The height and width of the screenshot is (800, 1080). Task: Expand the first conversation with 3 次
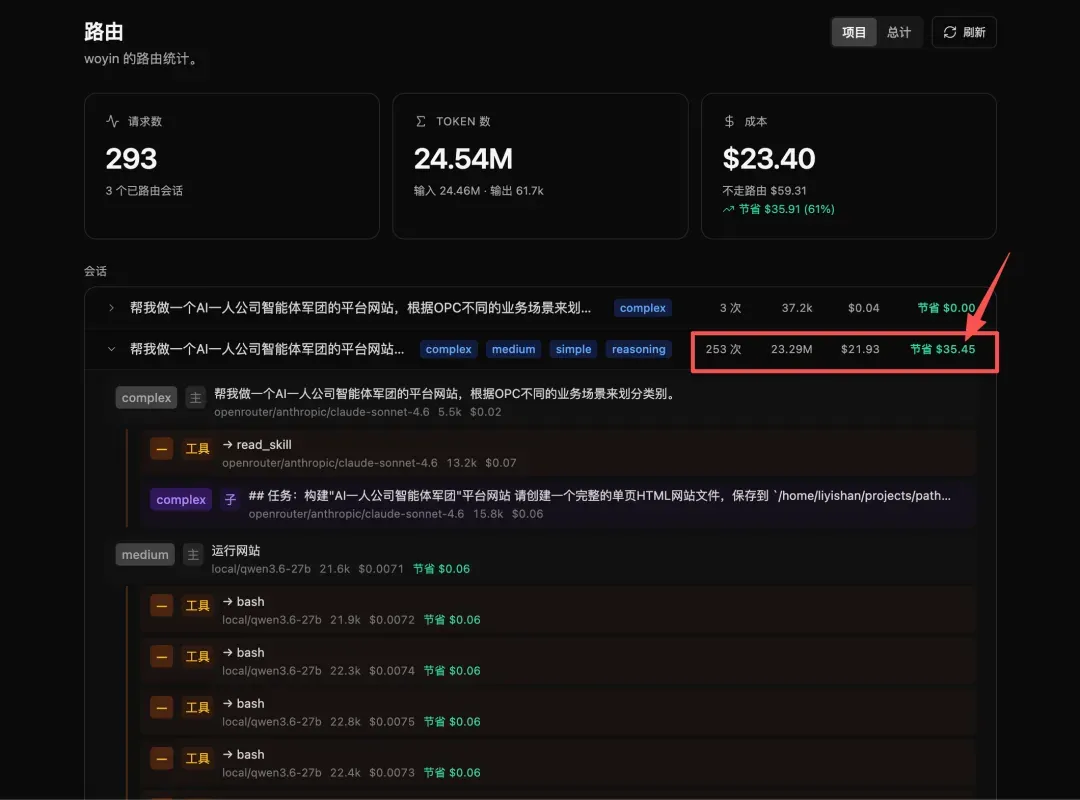[x=111, y=308]
